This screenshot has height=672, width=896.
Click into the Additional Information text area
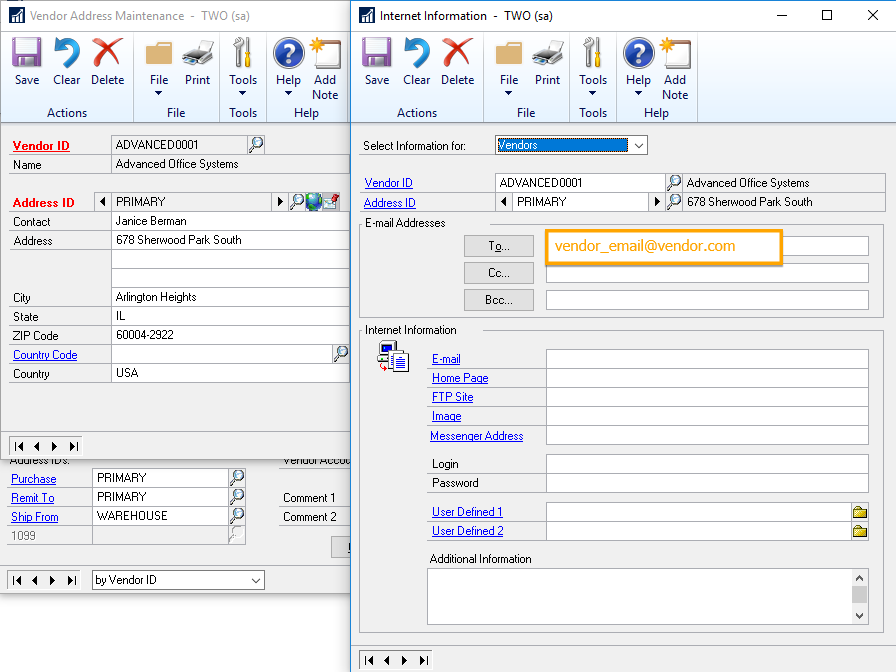639,596
